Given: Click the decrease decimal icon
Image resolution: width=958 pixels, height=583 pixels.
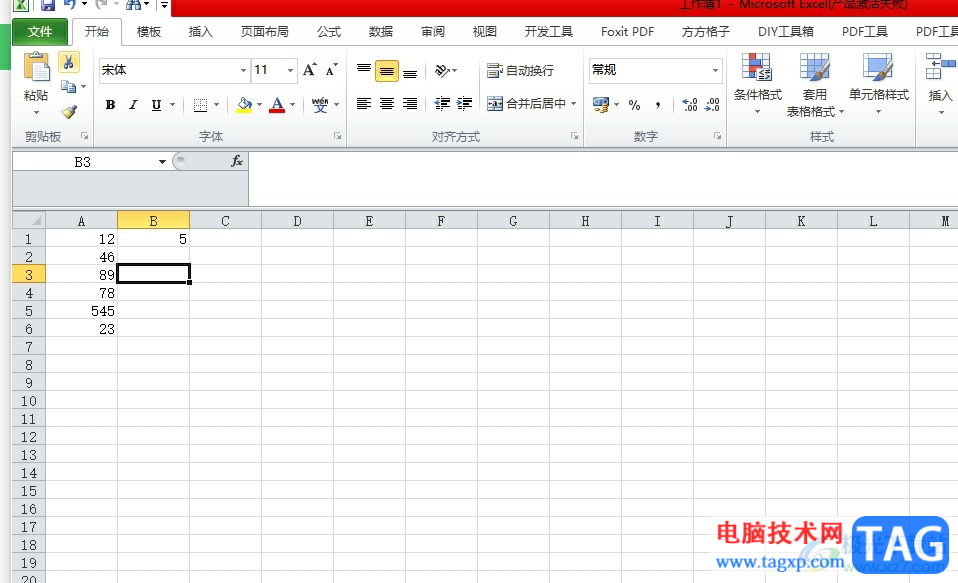Looking at the screenshot, I should point(712,105).
